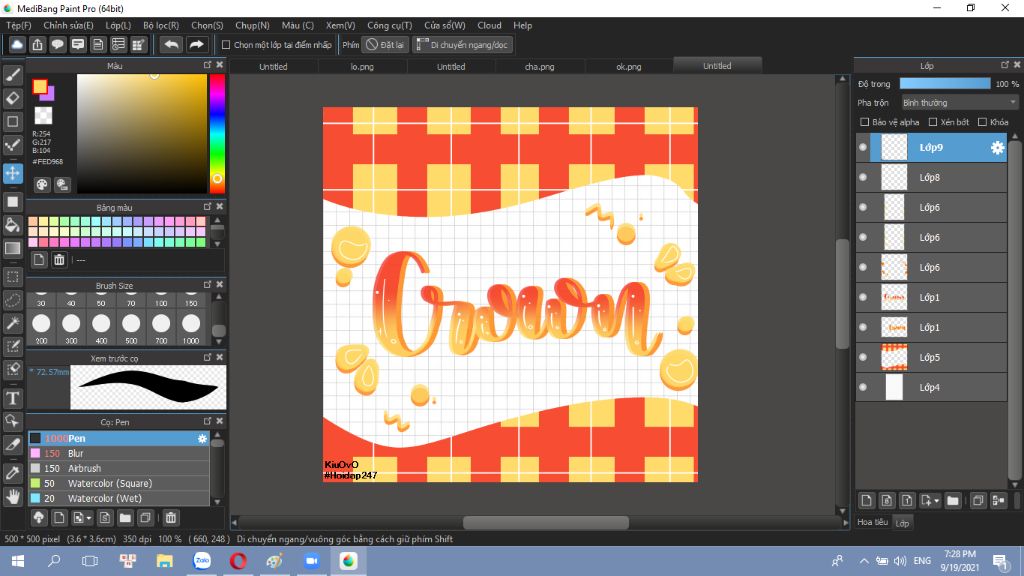1024x576 pixels.
Task: Expand the add-layer dropdown arrow in Lớp panel
Action: click(937, 501)
